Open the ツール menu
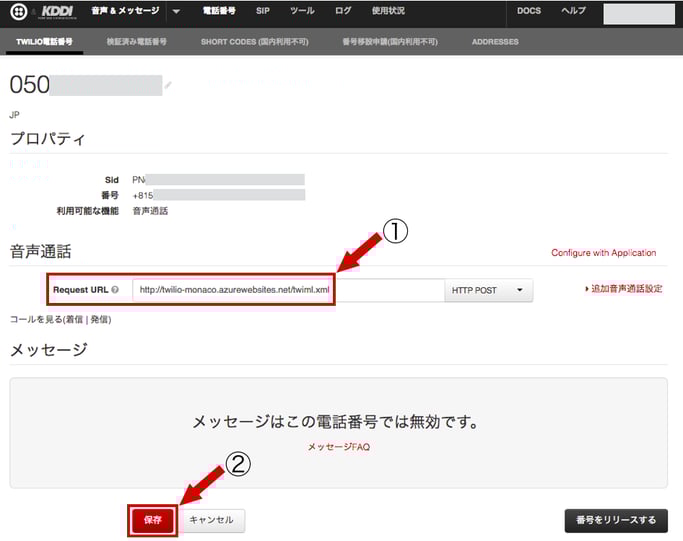This screenshot has width=683, height=541. (x=302, y=11)
